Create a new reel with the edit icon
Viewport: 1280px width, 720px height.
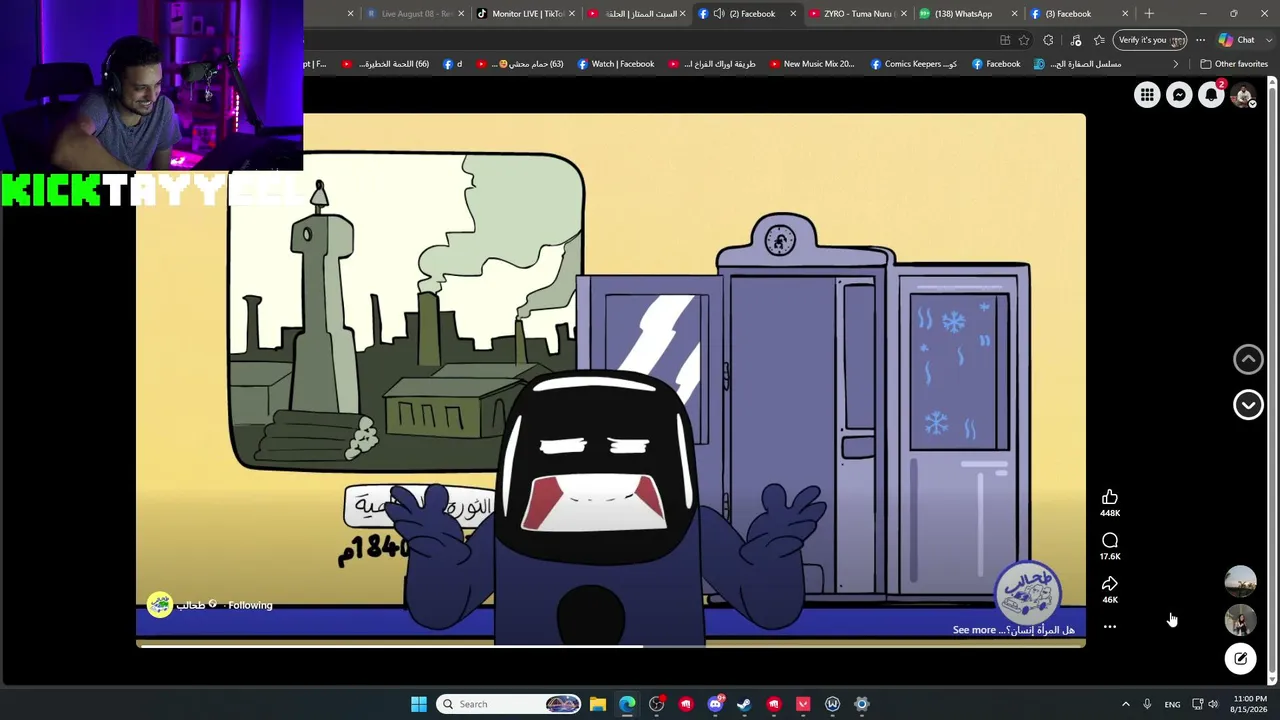pos(1240,658)
